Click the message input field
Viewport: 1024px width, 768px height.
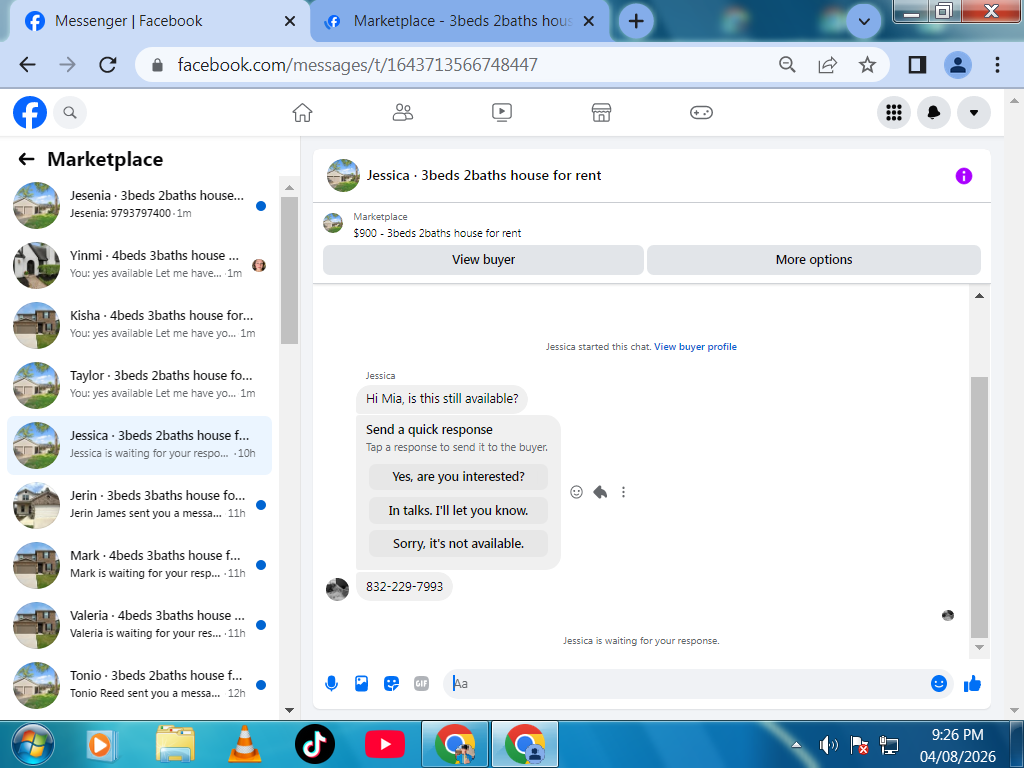pyautogui.click(x=686, y=684)
